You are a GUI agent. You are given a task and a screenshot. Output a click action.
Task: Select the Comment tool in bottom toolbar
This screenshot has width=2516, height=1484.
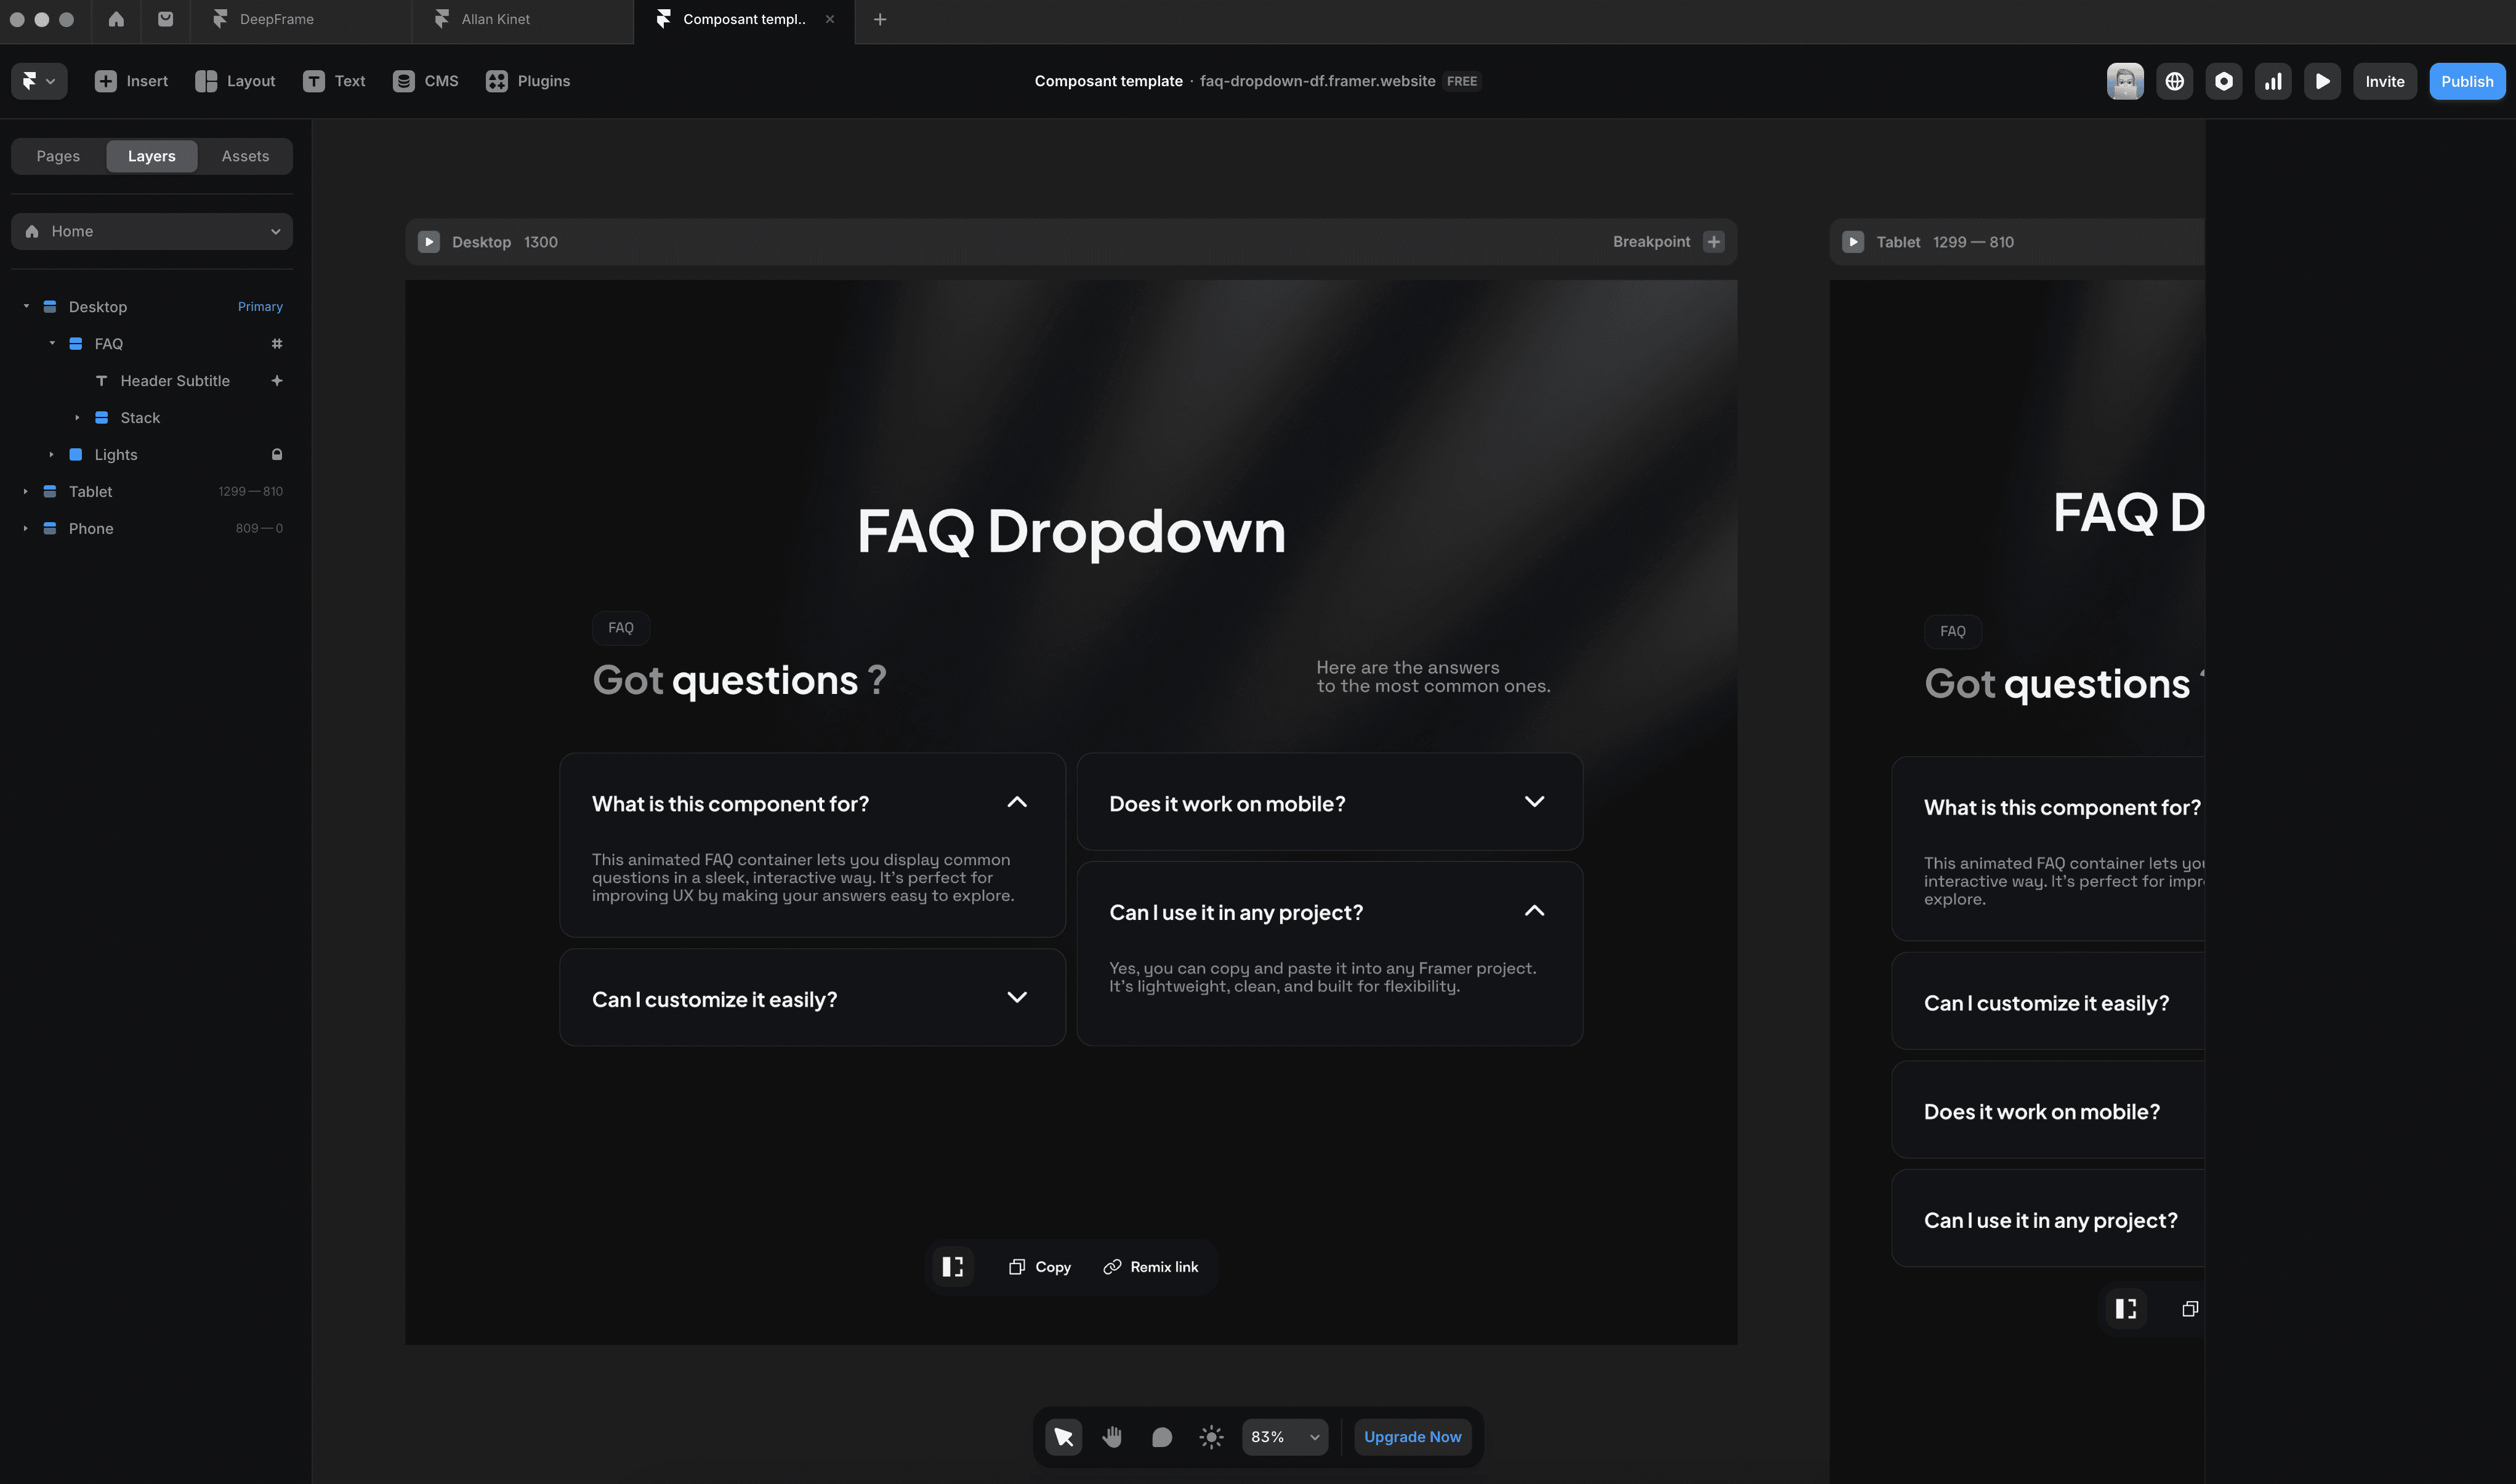[x=1161, y=1437]
